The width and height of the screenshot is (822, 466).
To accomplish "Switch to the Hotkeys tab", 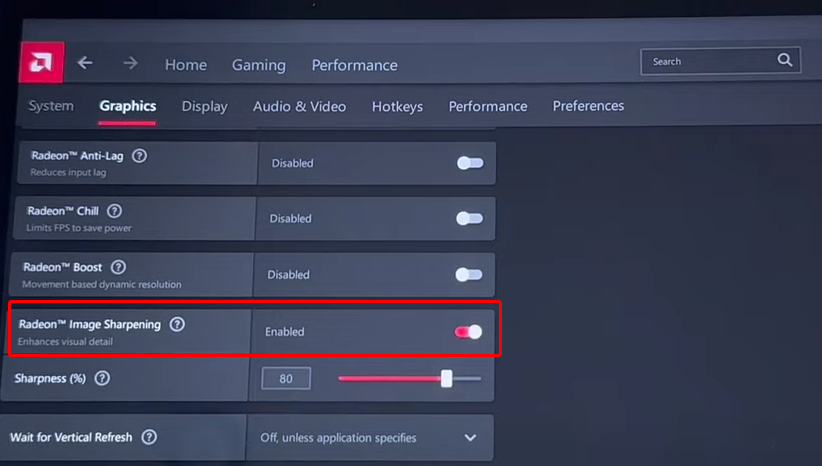I will [x=397, y=106].
